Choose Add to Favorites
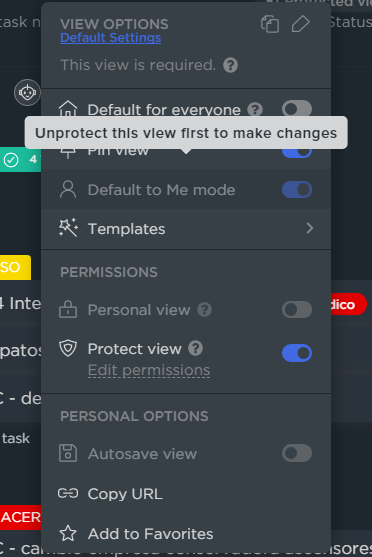Image resolution: width=372 pixels, height=557 pixels. pos(186,534)
